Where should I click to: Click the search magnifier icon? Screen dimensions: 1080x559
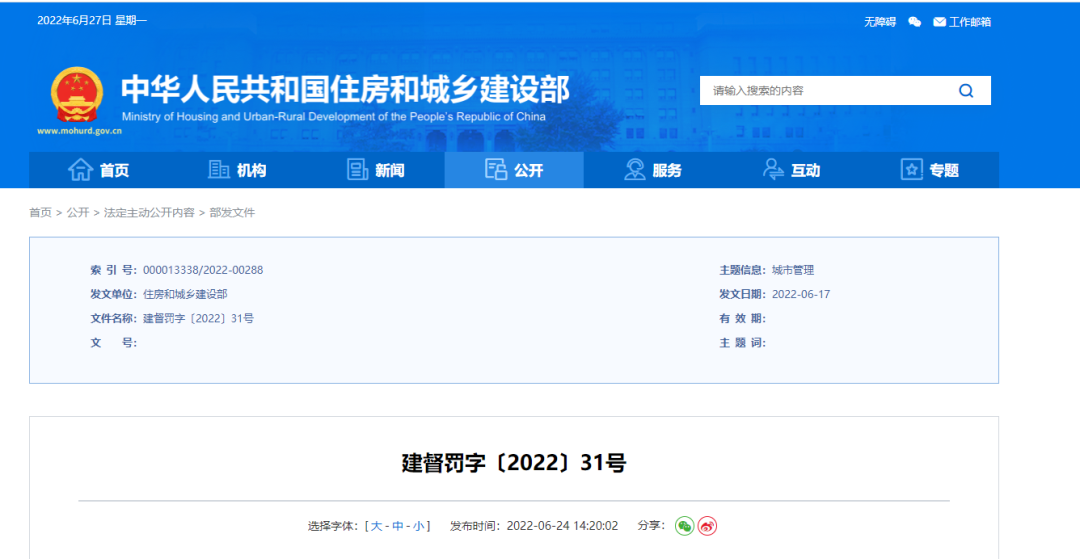965,91
